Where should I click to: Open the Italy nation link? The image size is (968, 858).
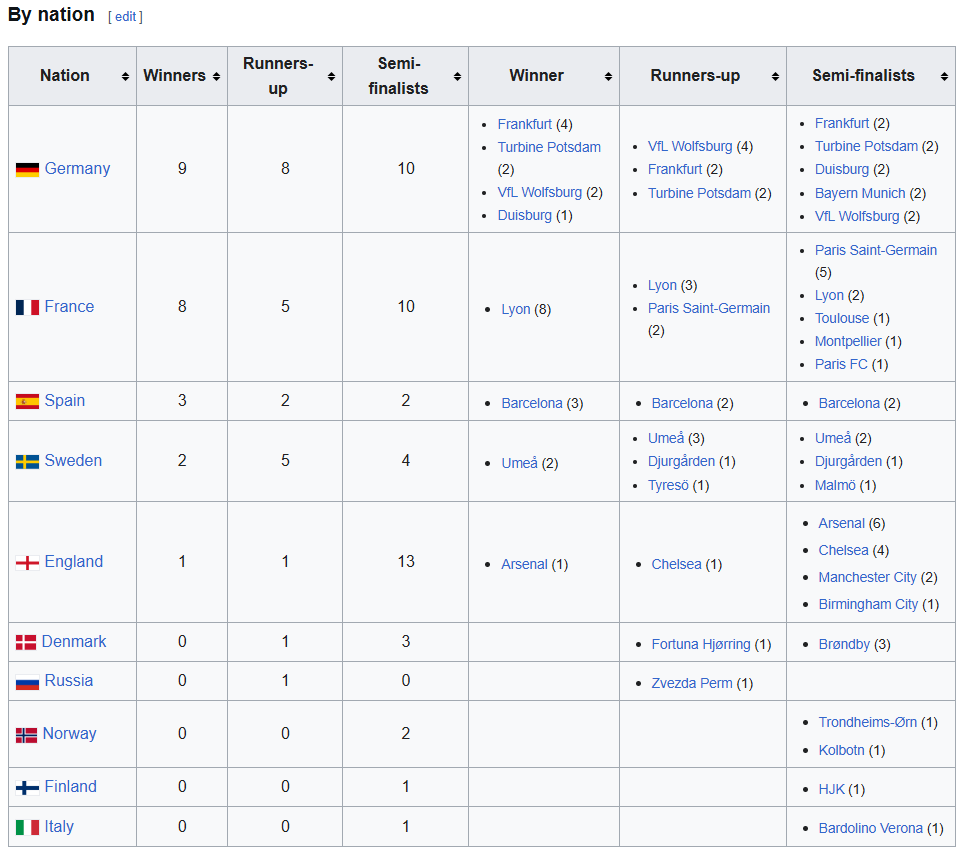click(x=59, y=827)
